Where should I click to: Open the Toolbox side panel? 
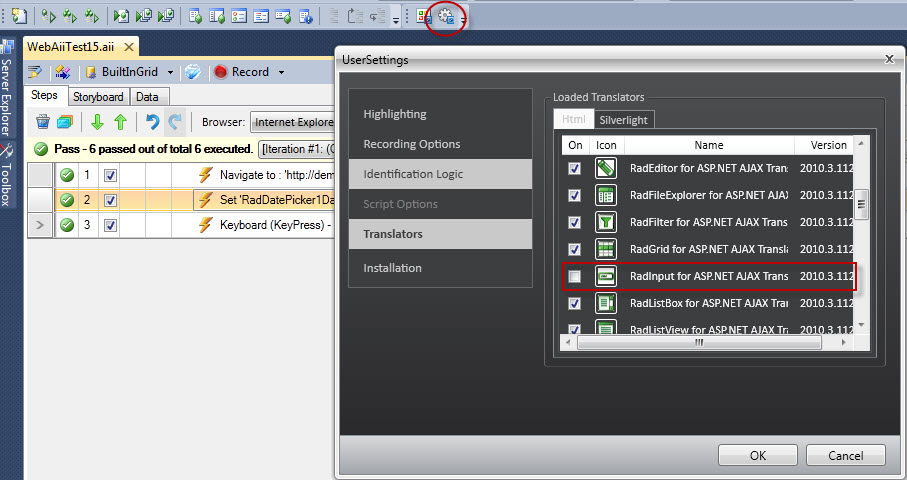(6, 176)
